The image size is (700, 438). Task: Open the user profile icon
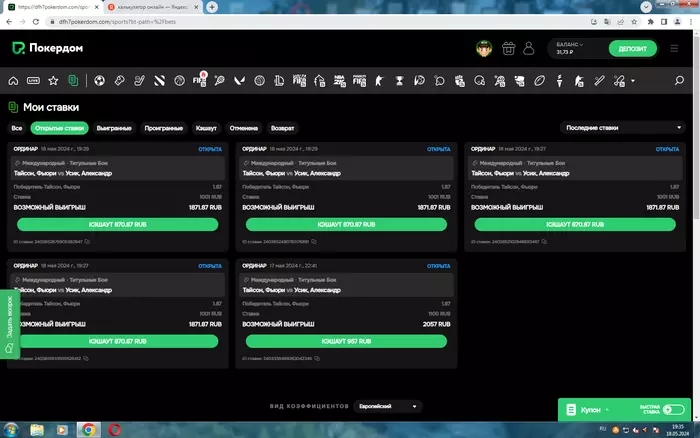pos(529,48)
